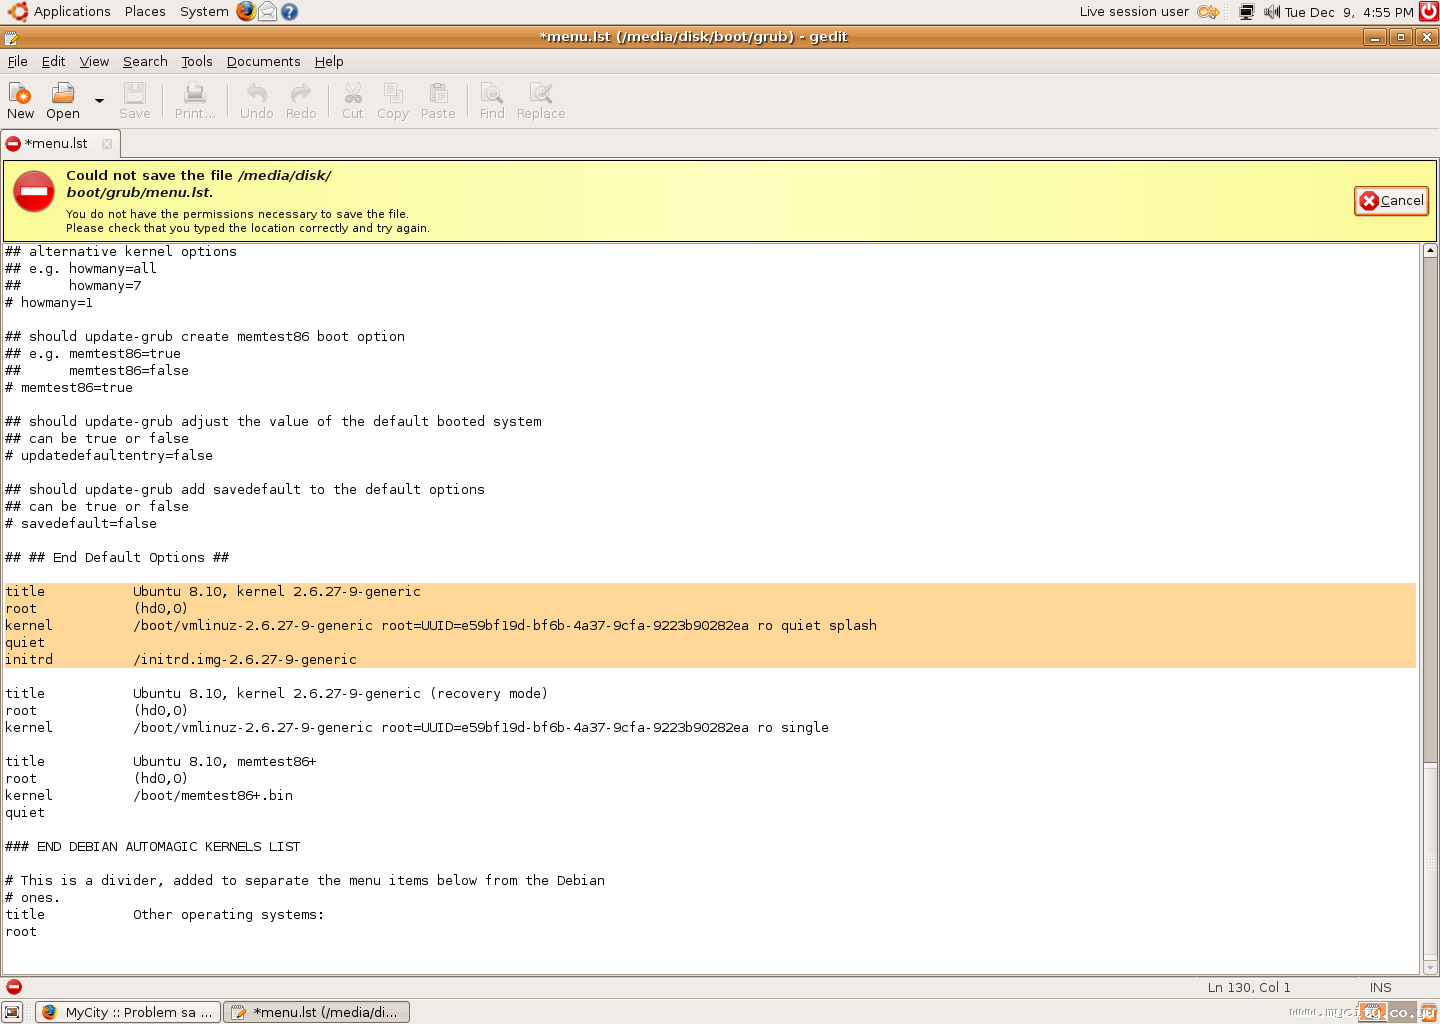This screenshot has height=1024, width=1440.
Task: Switch to *menu.lst gedit taskbar button
Action: pyautogui.click(x=316, y=1012)
